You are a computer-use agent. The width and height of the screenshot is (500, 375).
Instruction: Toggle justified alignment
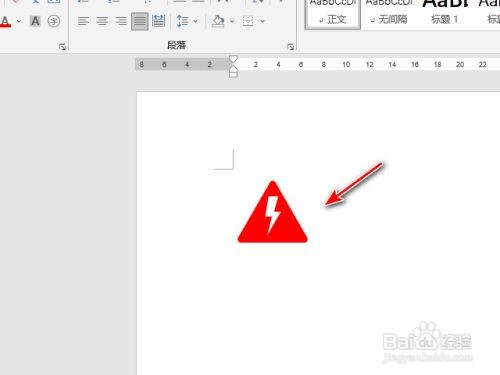click(140, 21)
